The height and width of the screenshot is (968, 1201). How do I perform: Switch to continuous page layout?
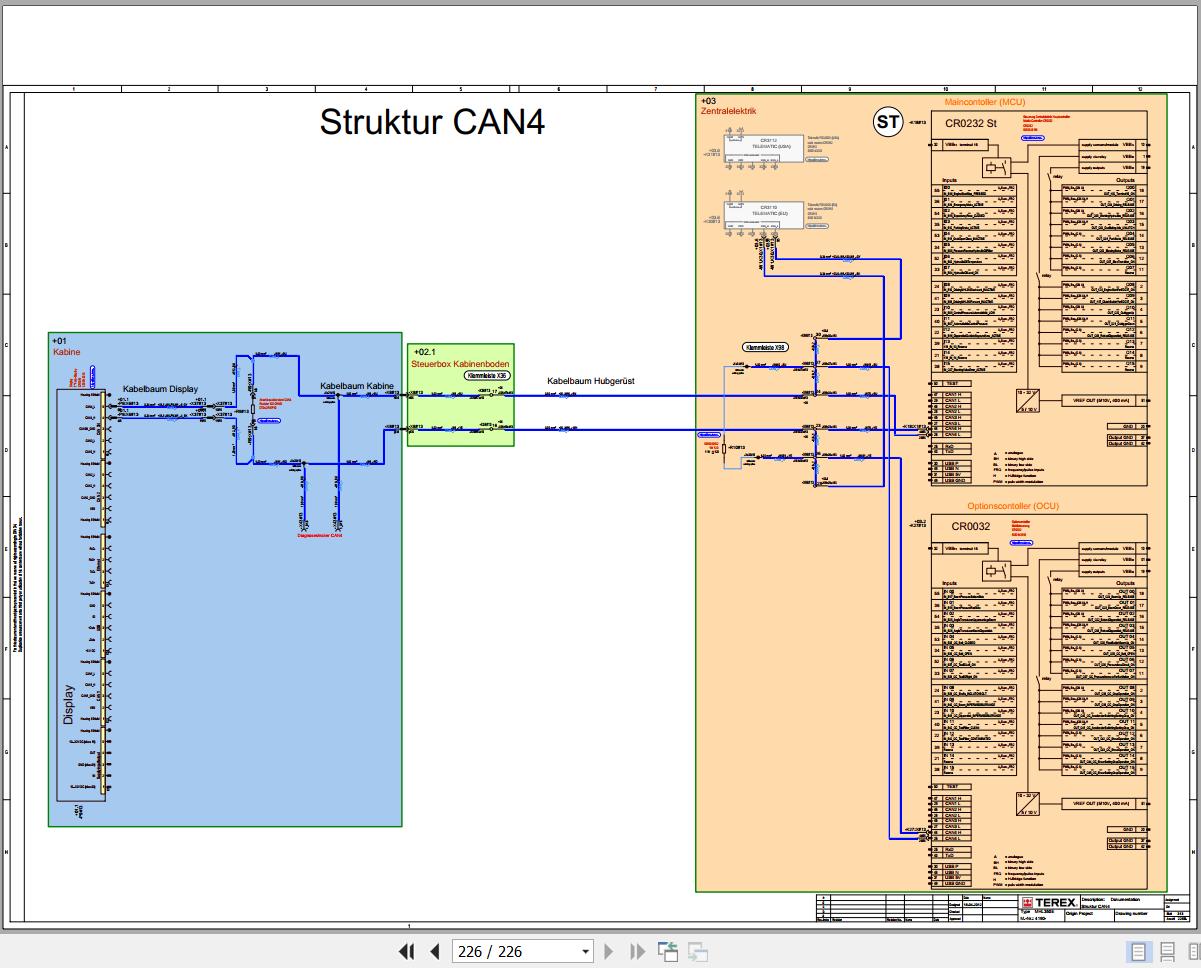1167,951
